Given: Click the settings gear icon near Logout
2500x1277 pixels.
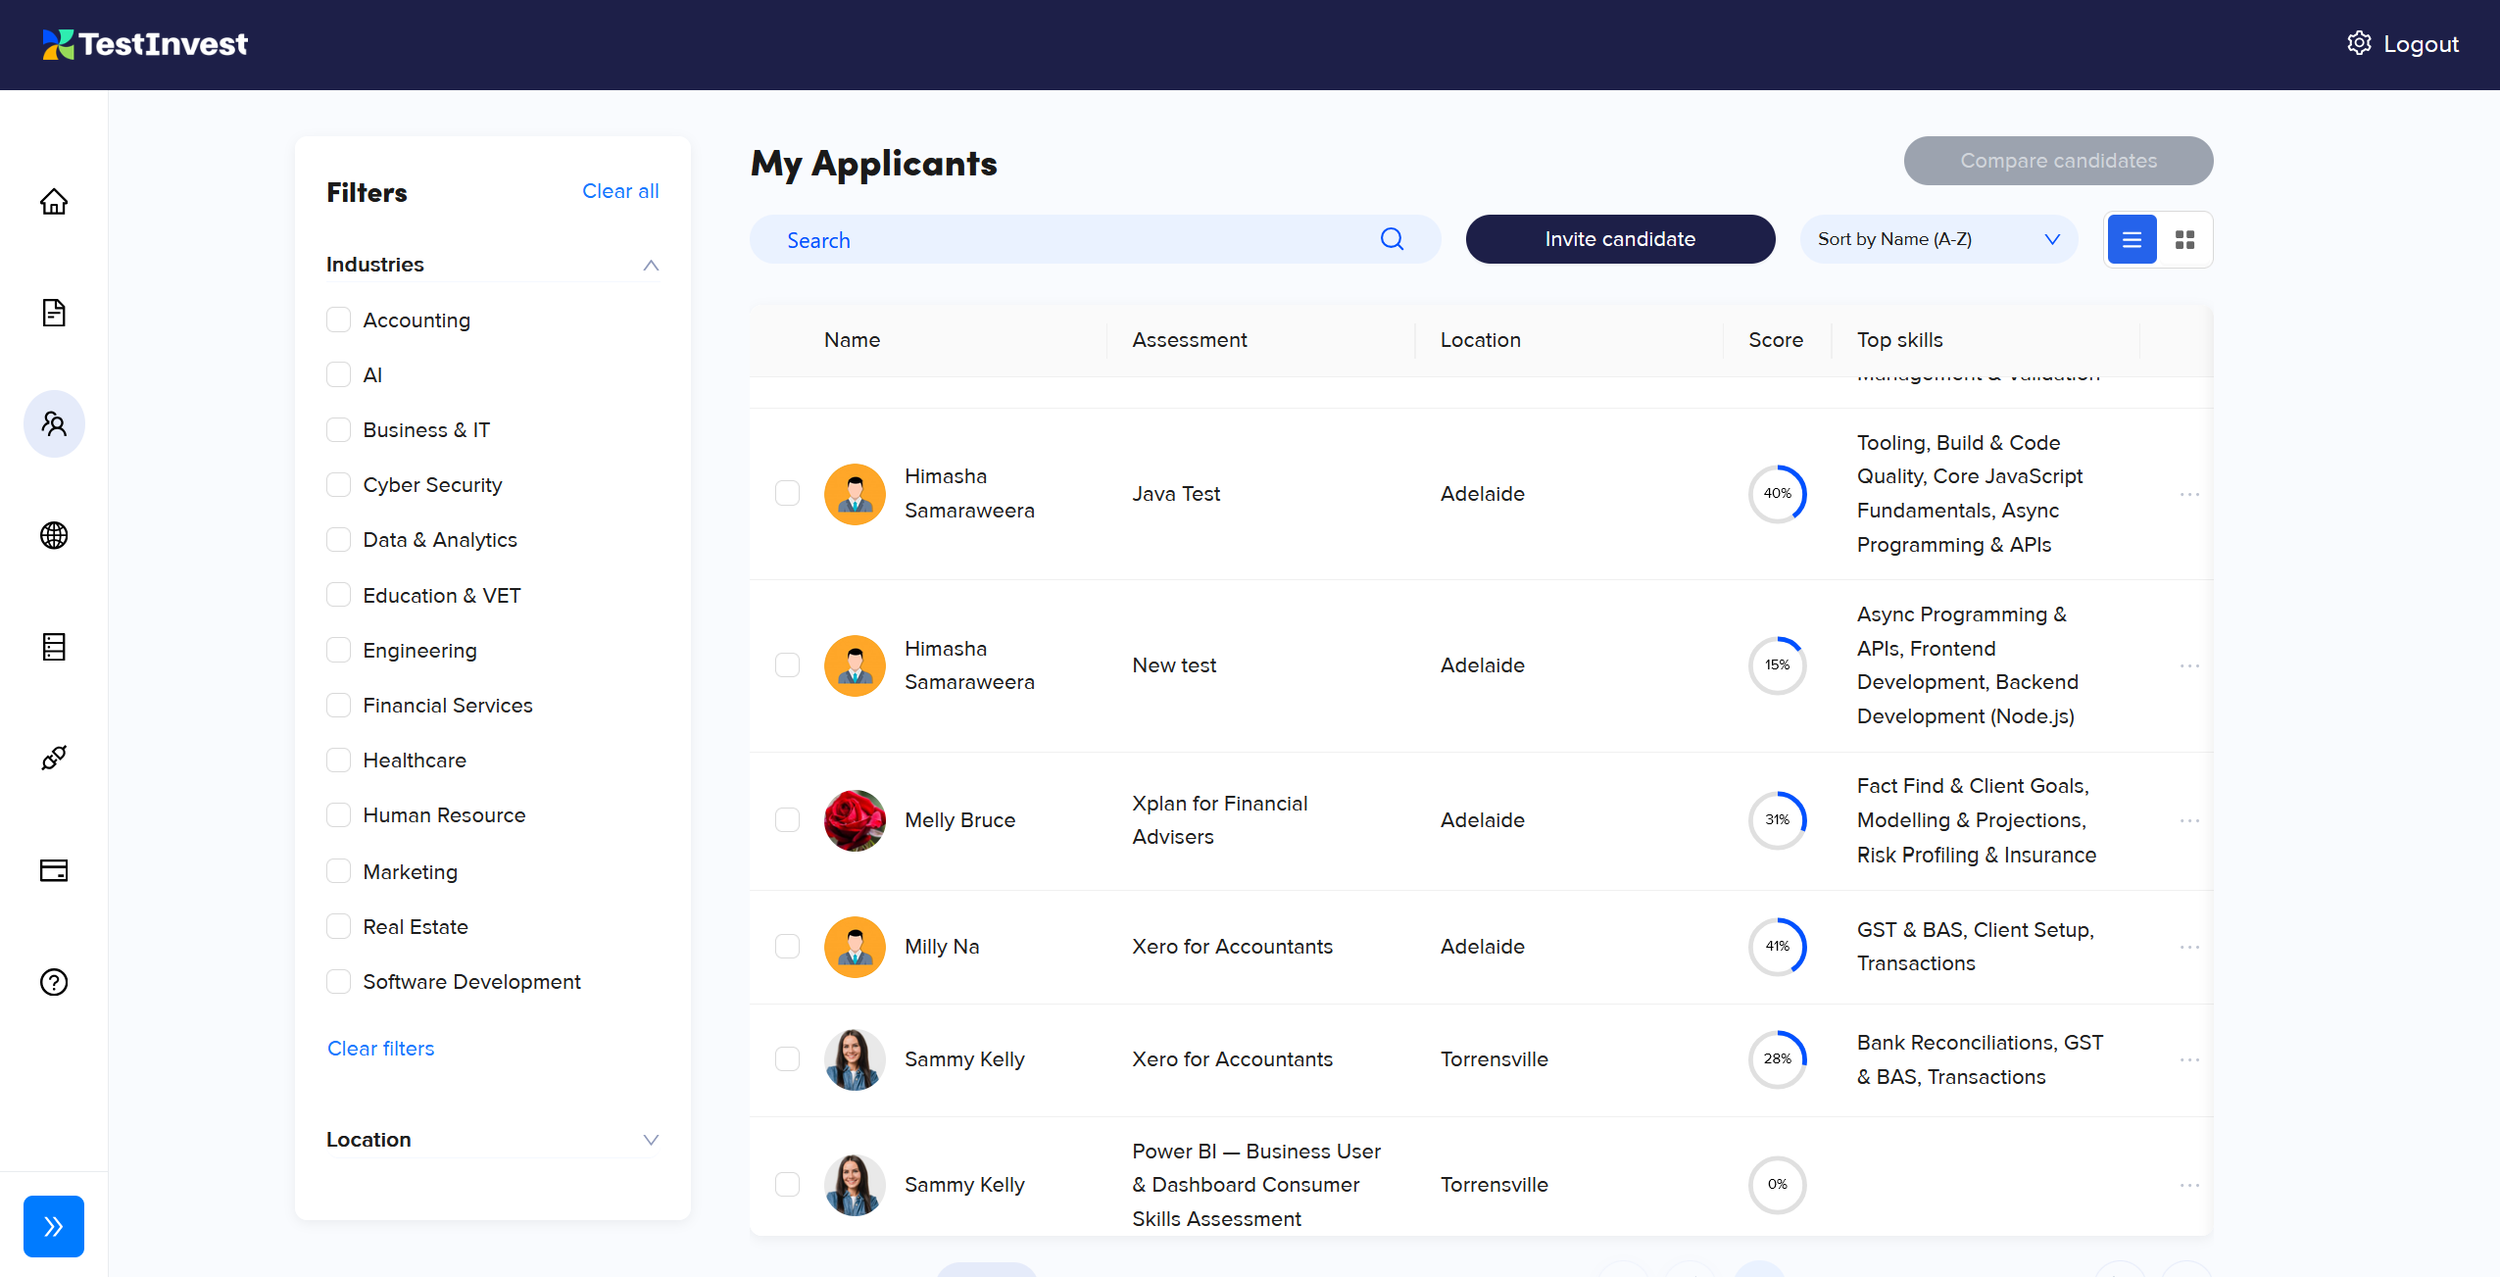Looking at the screenshot, I should click(2359, 43).
